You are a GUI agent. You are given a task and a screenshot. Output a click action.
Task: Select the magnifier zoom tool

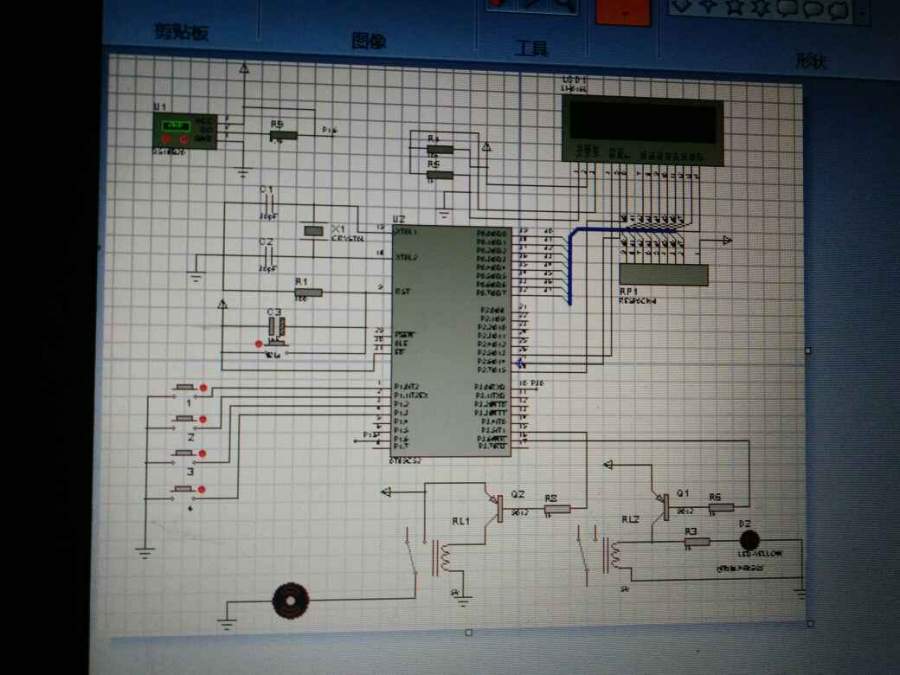[x=564, y=5]
